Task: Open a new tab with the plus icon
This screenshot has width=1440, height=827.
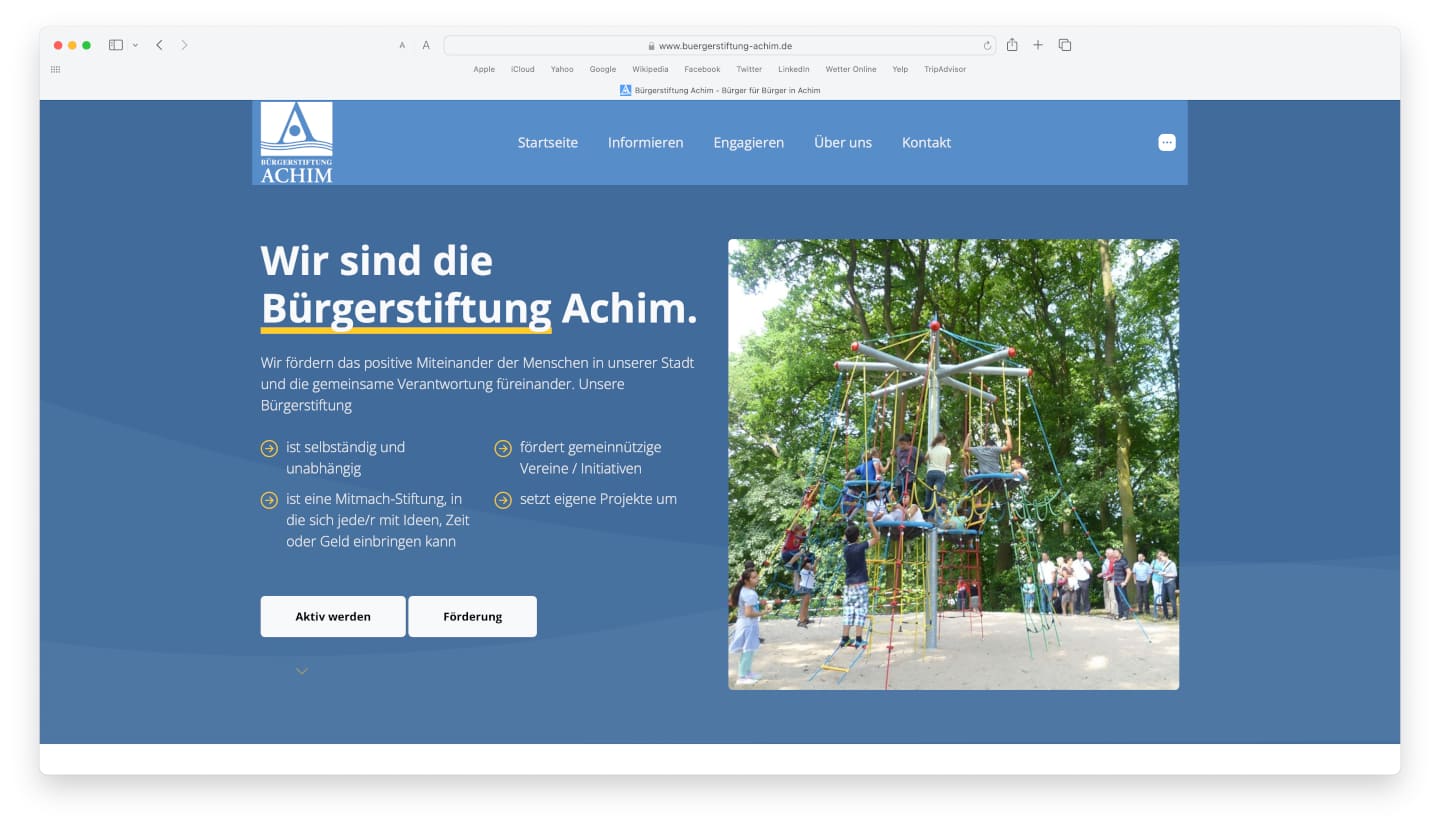Action: (1037, 44)
